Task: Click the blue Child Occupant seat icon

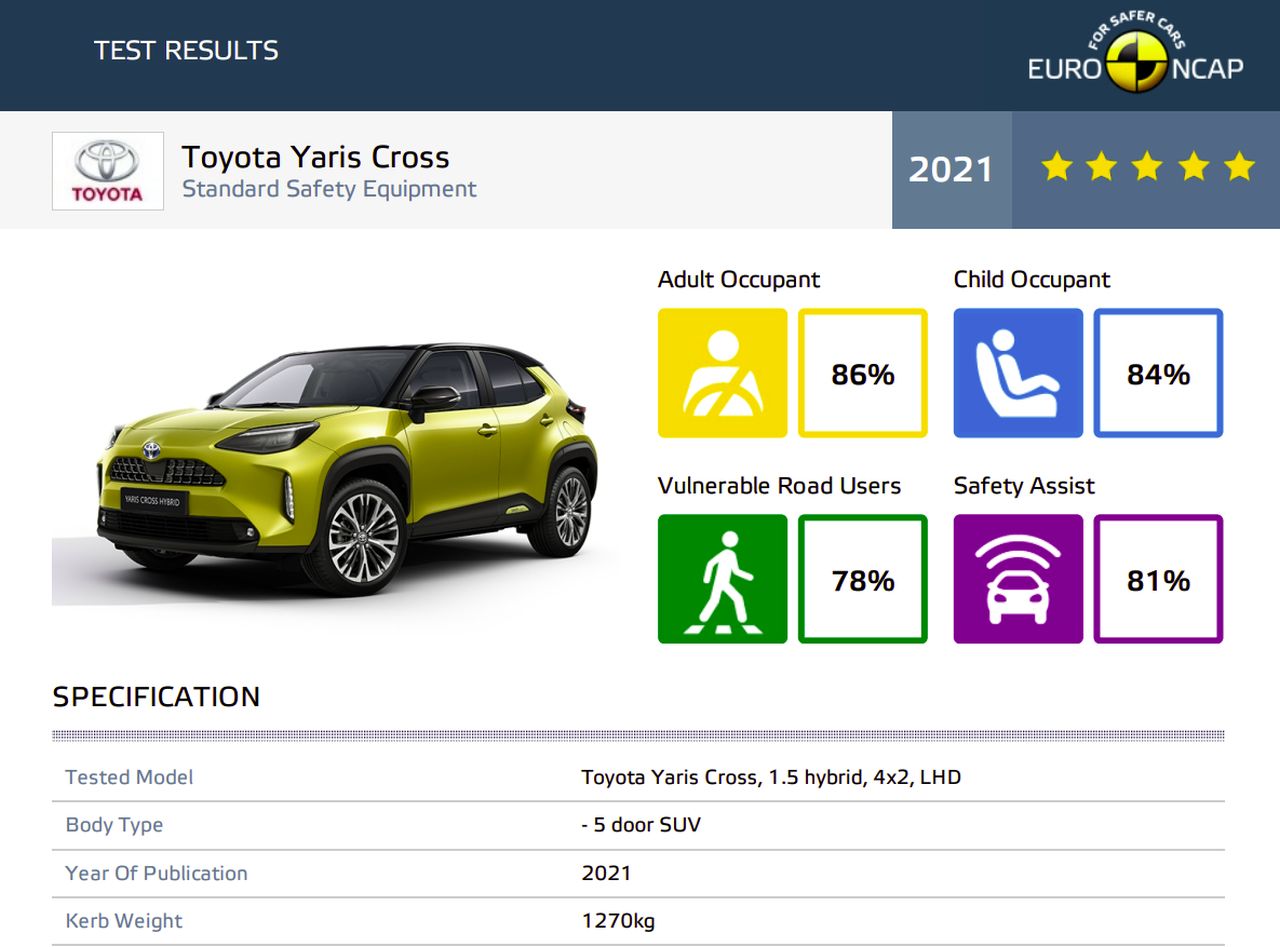Action: coord(1018,373)
